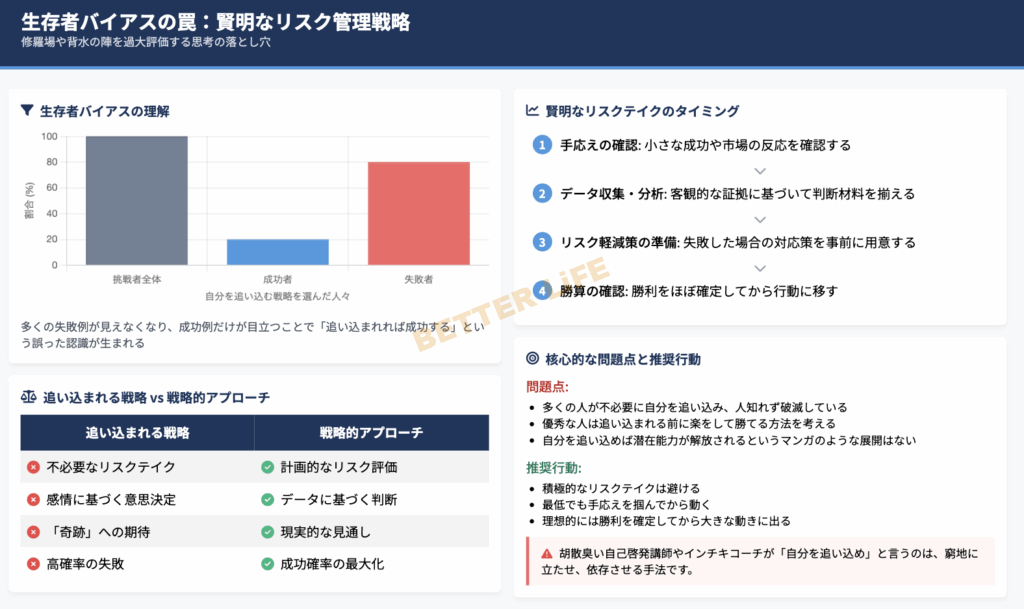Image resolution: width=1024 pixels, height=609 pixels.
Task: Click the green check icon next to データに基づく判断
Action: coord(267,499)
